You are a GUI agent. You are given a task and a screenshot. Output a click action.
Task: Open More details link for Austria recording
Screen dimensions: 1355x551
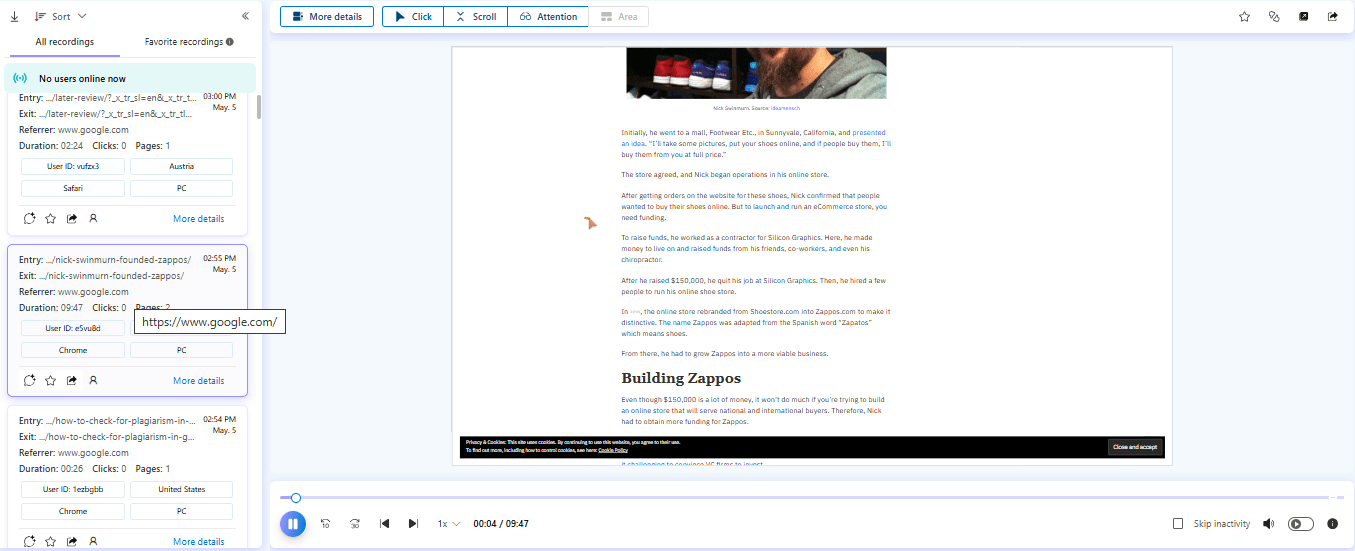(198, 218)
